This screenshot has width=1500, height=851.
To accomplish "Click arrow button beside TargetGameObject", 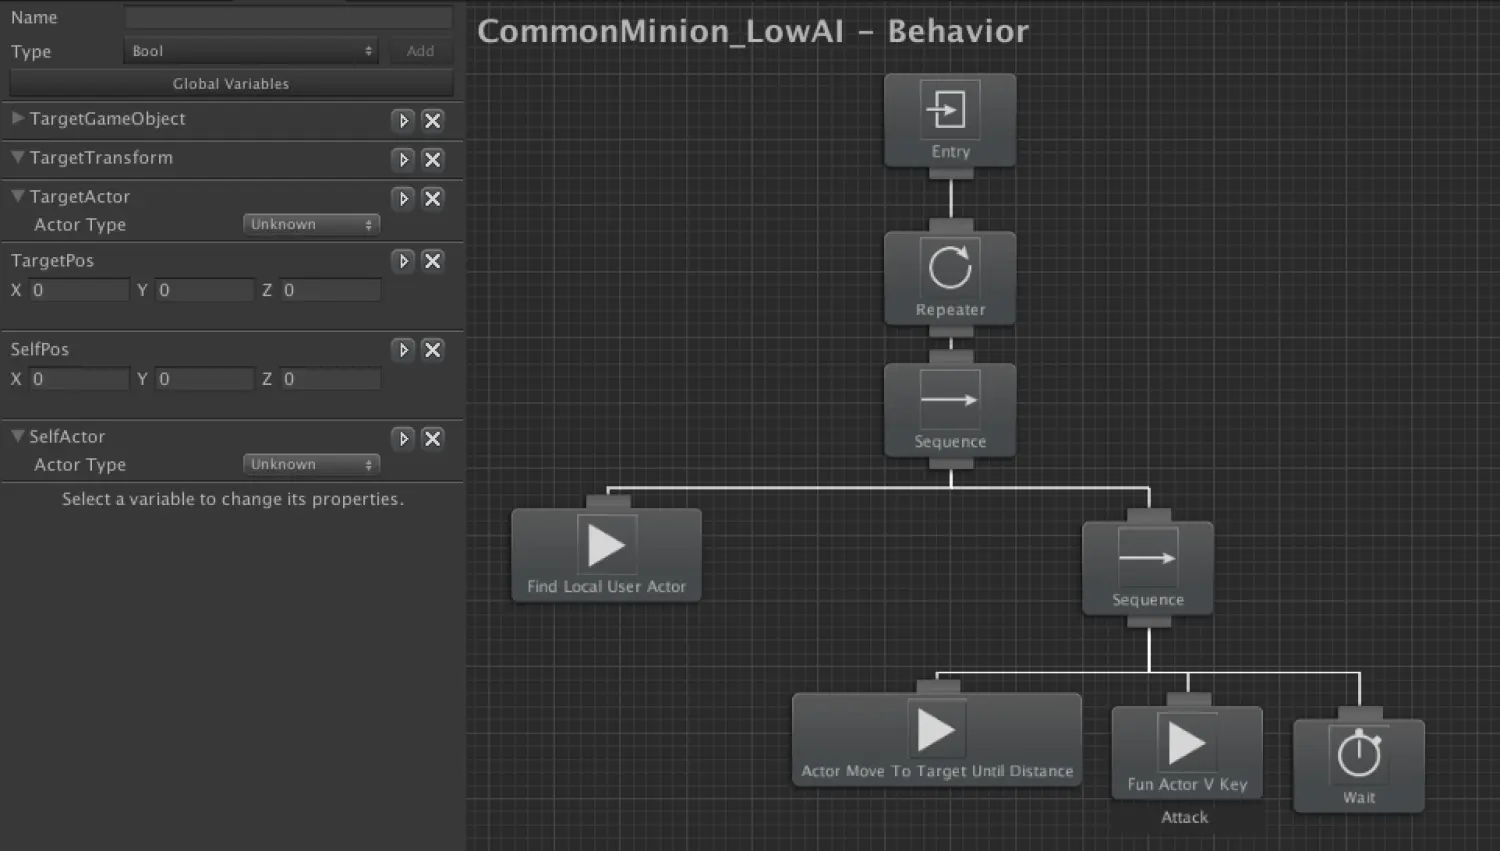I will point(403,120).
